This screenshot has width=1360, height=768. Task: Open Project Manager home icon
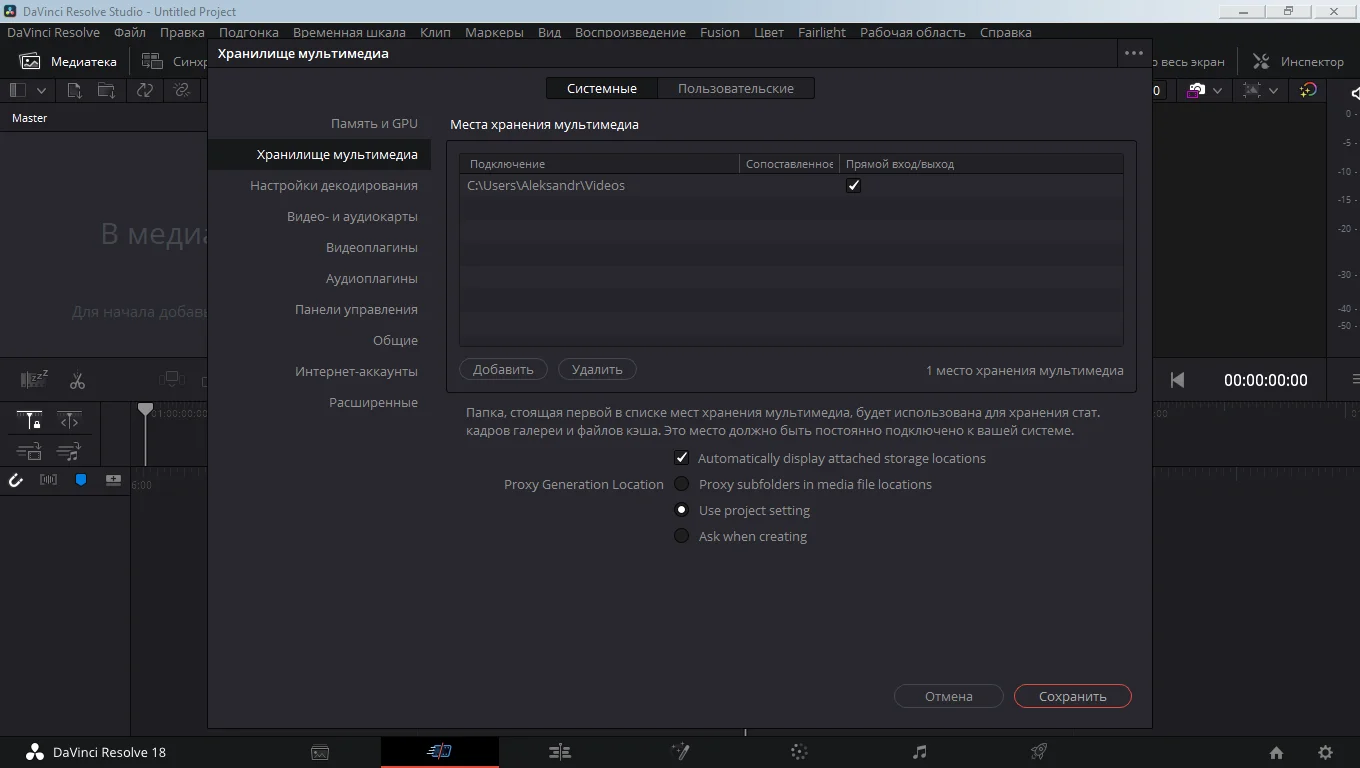coord(1276,753)
